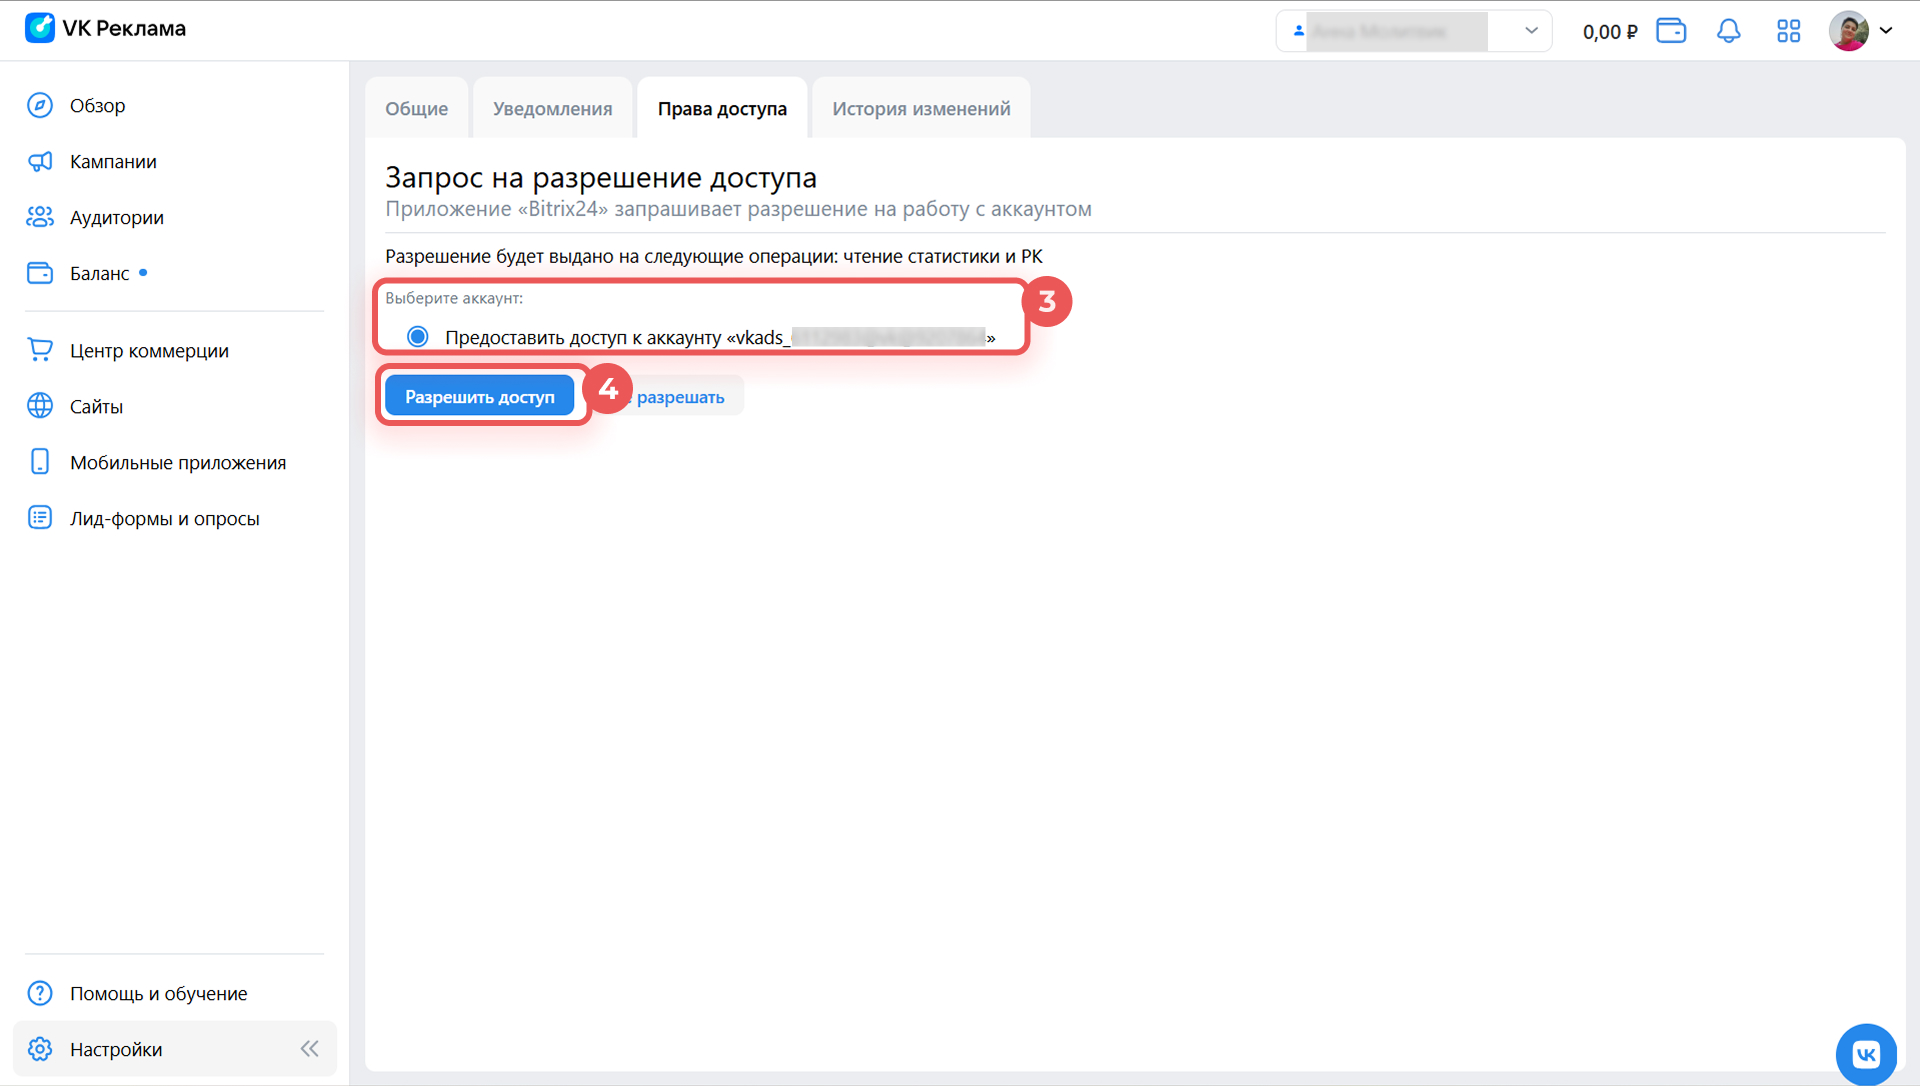Click the Настройки gear icon
The image size is (1920, 1086).
pyautogui.click(x=40, y=1049)
